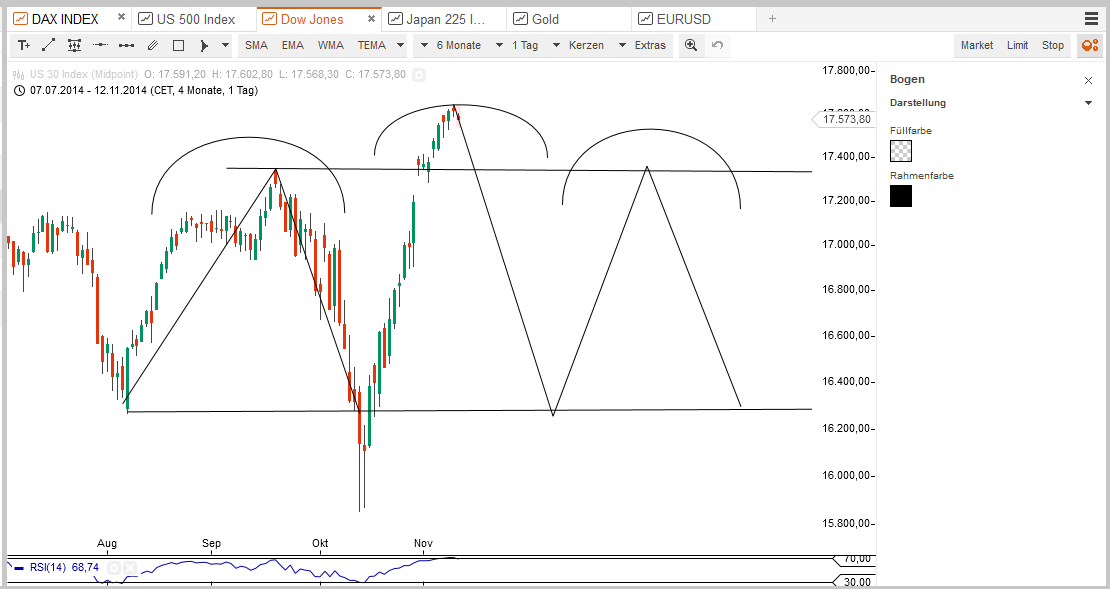
Task: Open the Extras menu
Action: pos(649,45)
